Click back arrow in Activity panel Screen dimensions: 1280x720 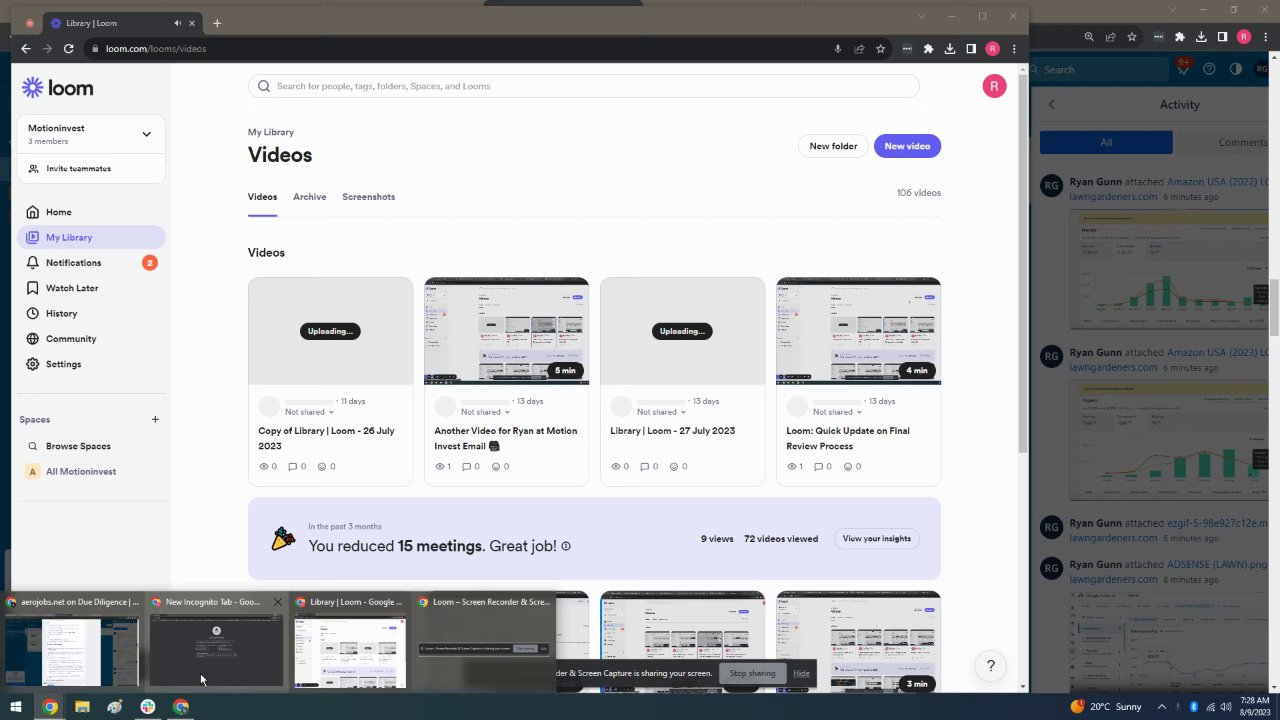tap(1051, 104)
